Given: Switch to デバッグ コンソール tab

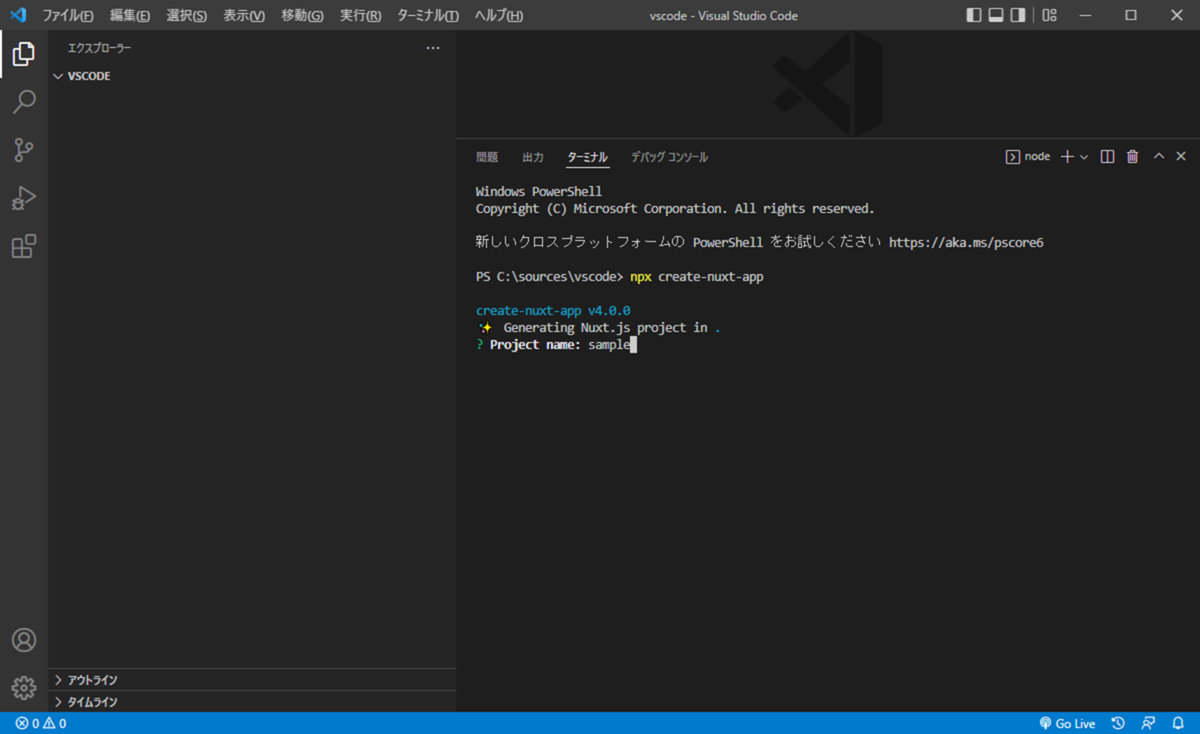Looking at the screenshot, I should [669, 157].
